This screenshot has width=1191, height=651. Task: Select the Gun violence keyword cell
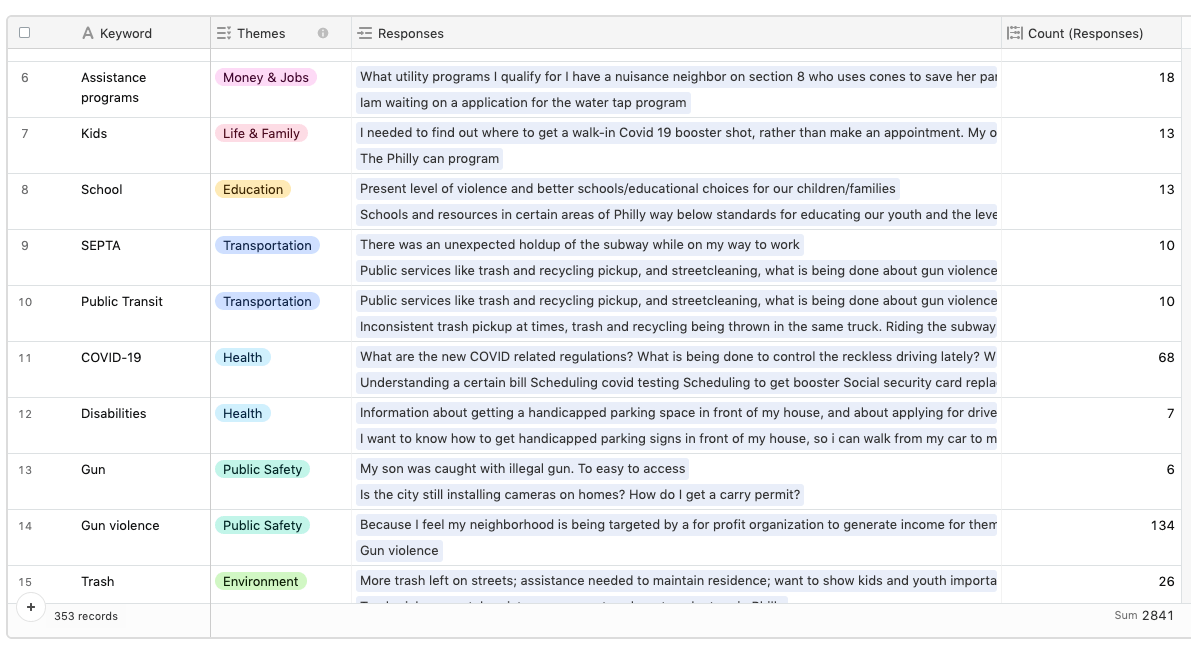click(x=141, y=538)
